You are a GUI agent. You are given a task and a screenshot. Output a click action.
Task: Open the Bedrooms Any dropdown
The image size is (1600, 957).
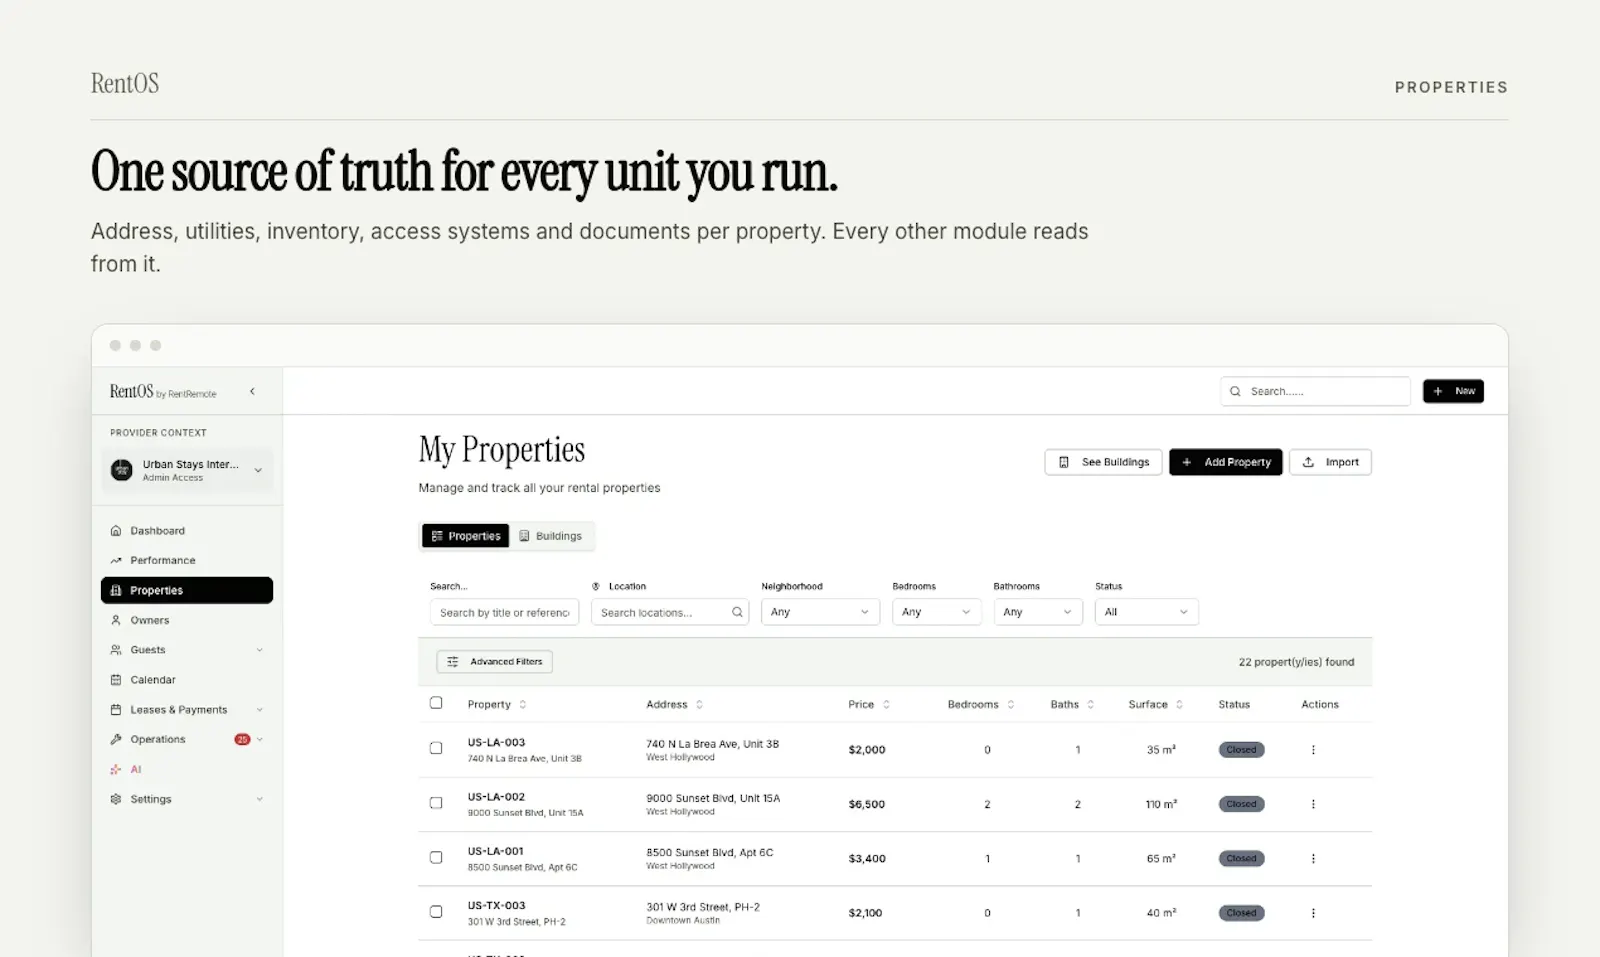[936, 612]
